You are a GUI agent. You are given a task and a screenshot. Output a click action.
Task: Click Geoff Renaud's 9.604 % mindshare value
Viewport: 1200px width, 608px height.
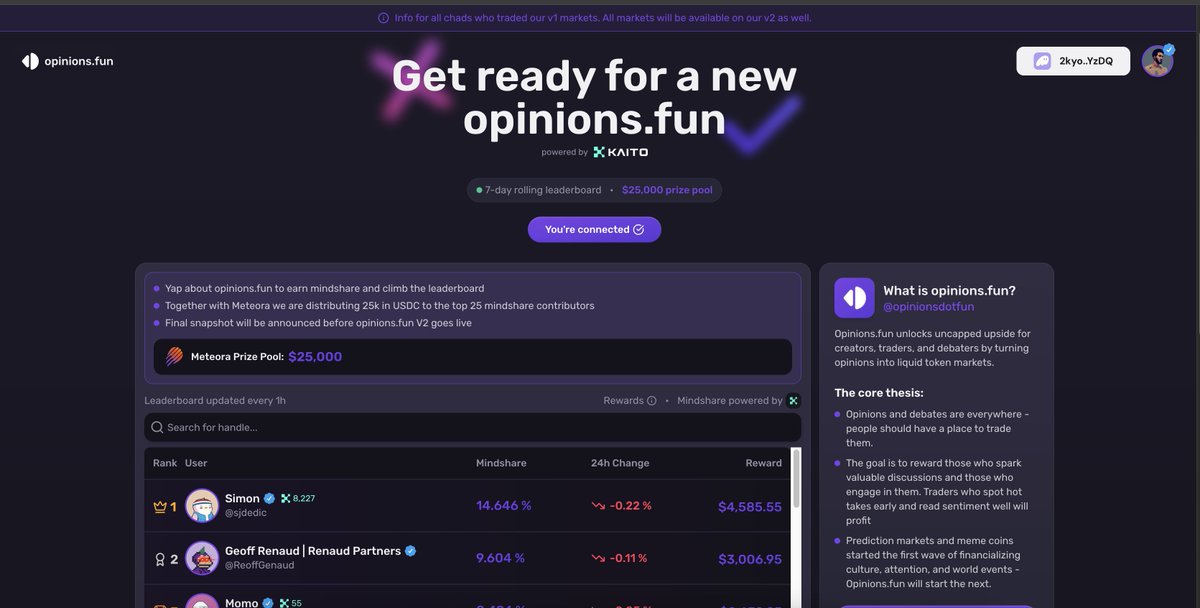[x=500, y=558]
